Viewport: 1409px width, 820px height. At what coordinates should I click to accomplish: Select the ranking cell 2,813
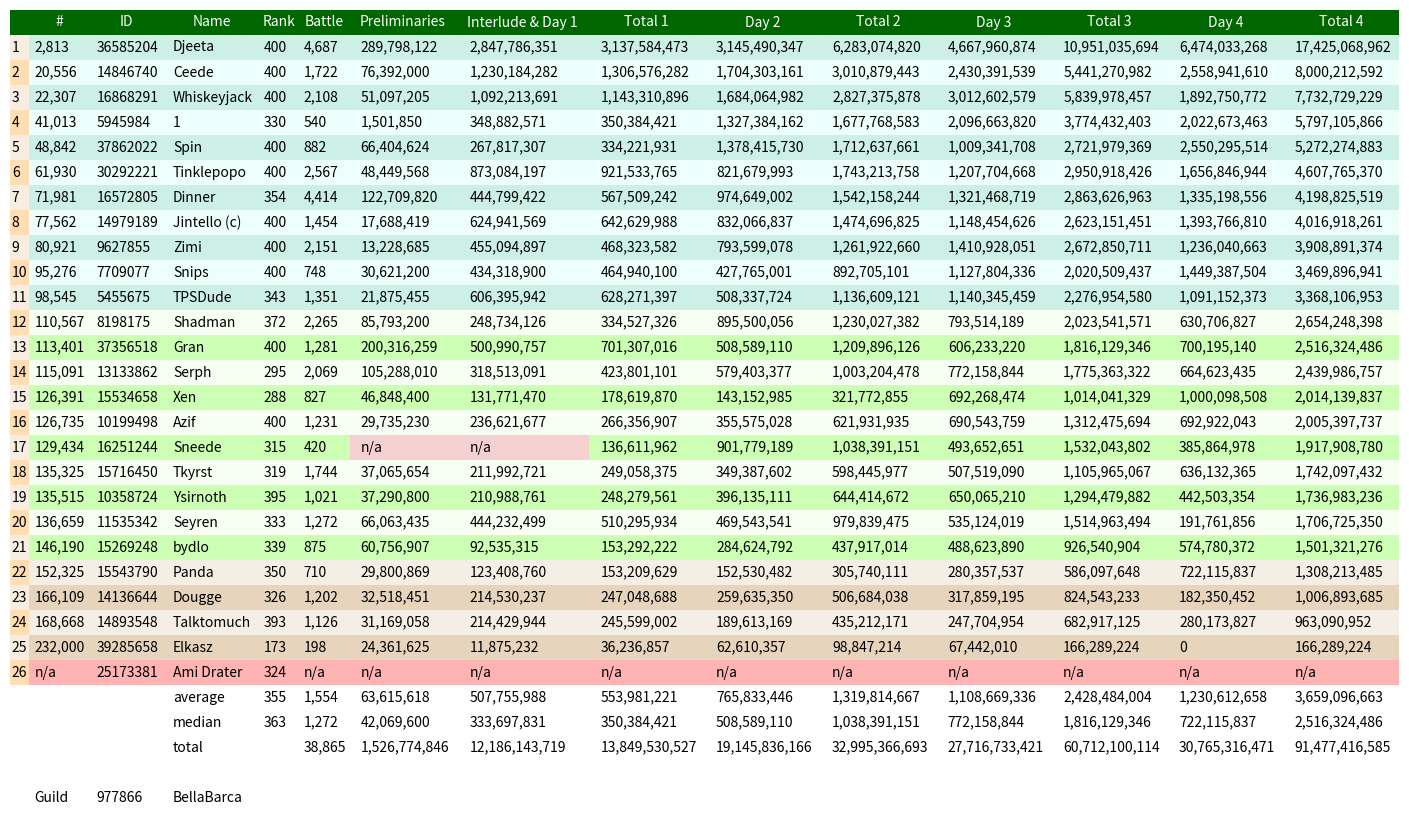[50, 47]
